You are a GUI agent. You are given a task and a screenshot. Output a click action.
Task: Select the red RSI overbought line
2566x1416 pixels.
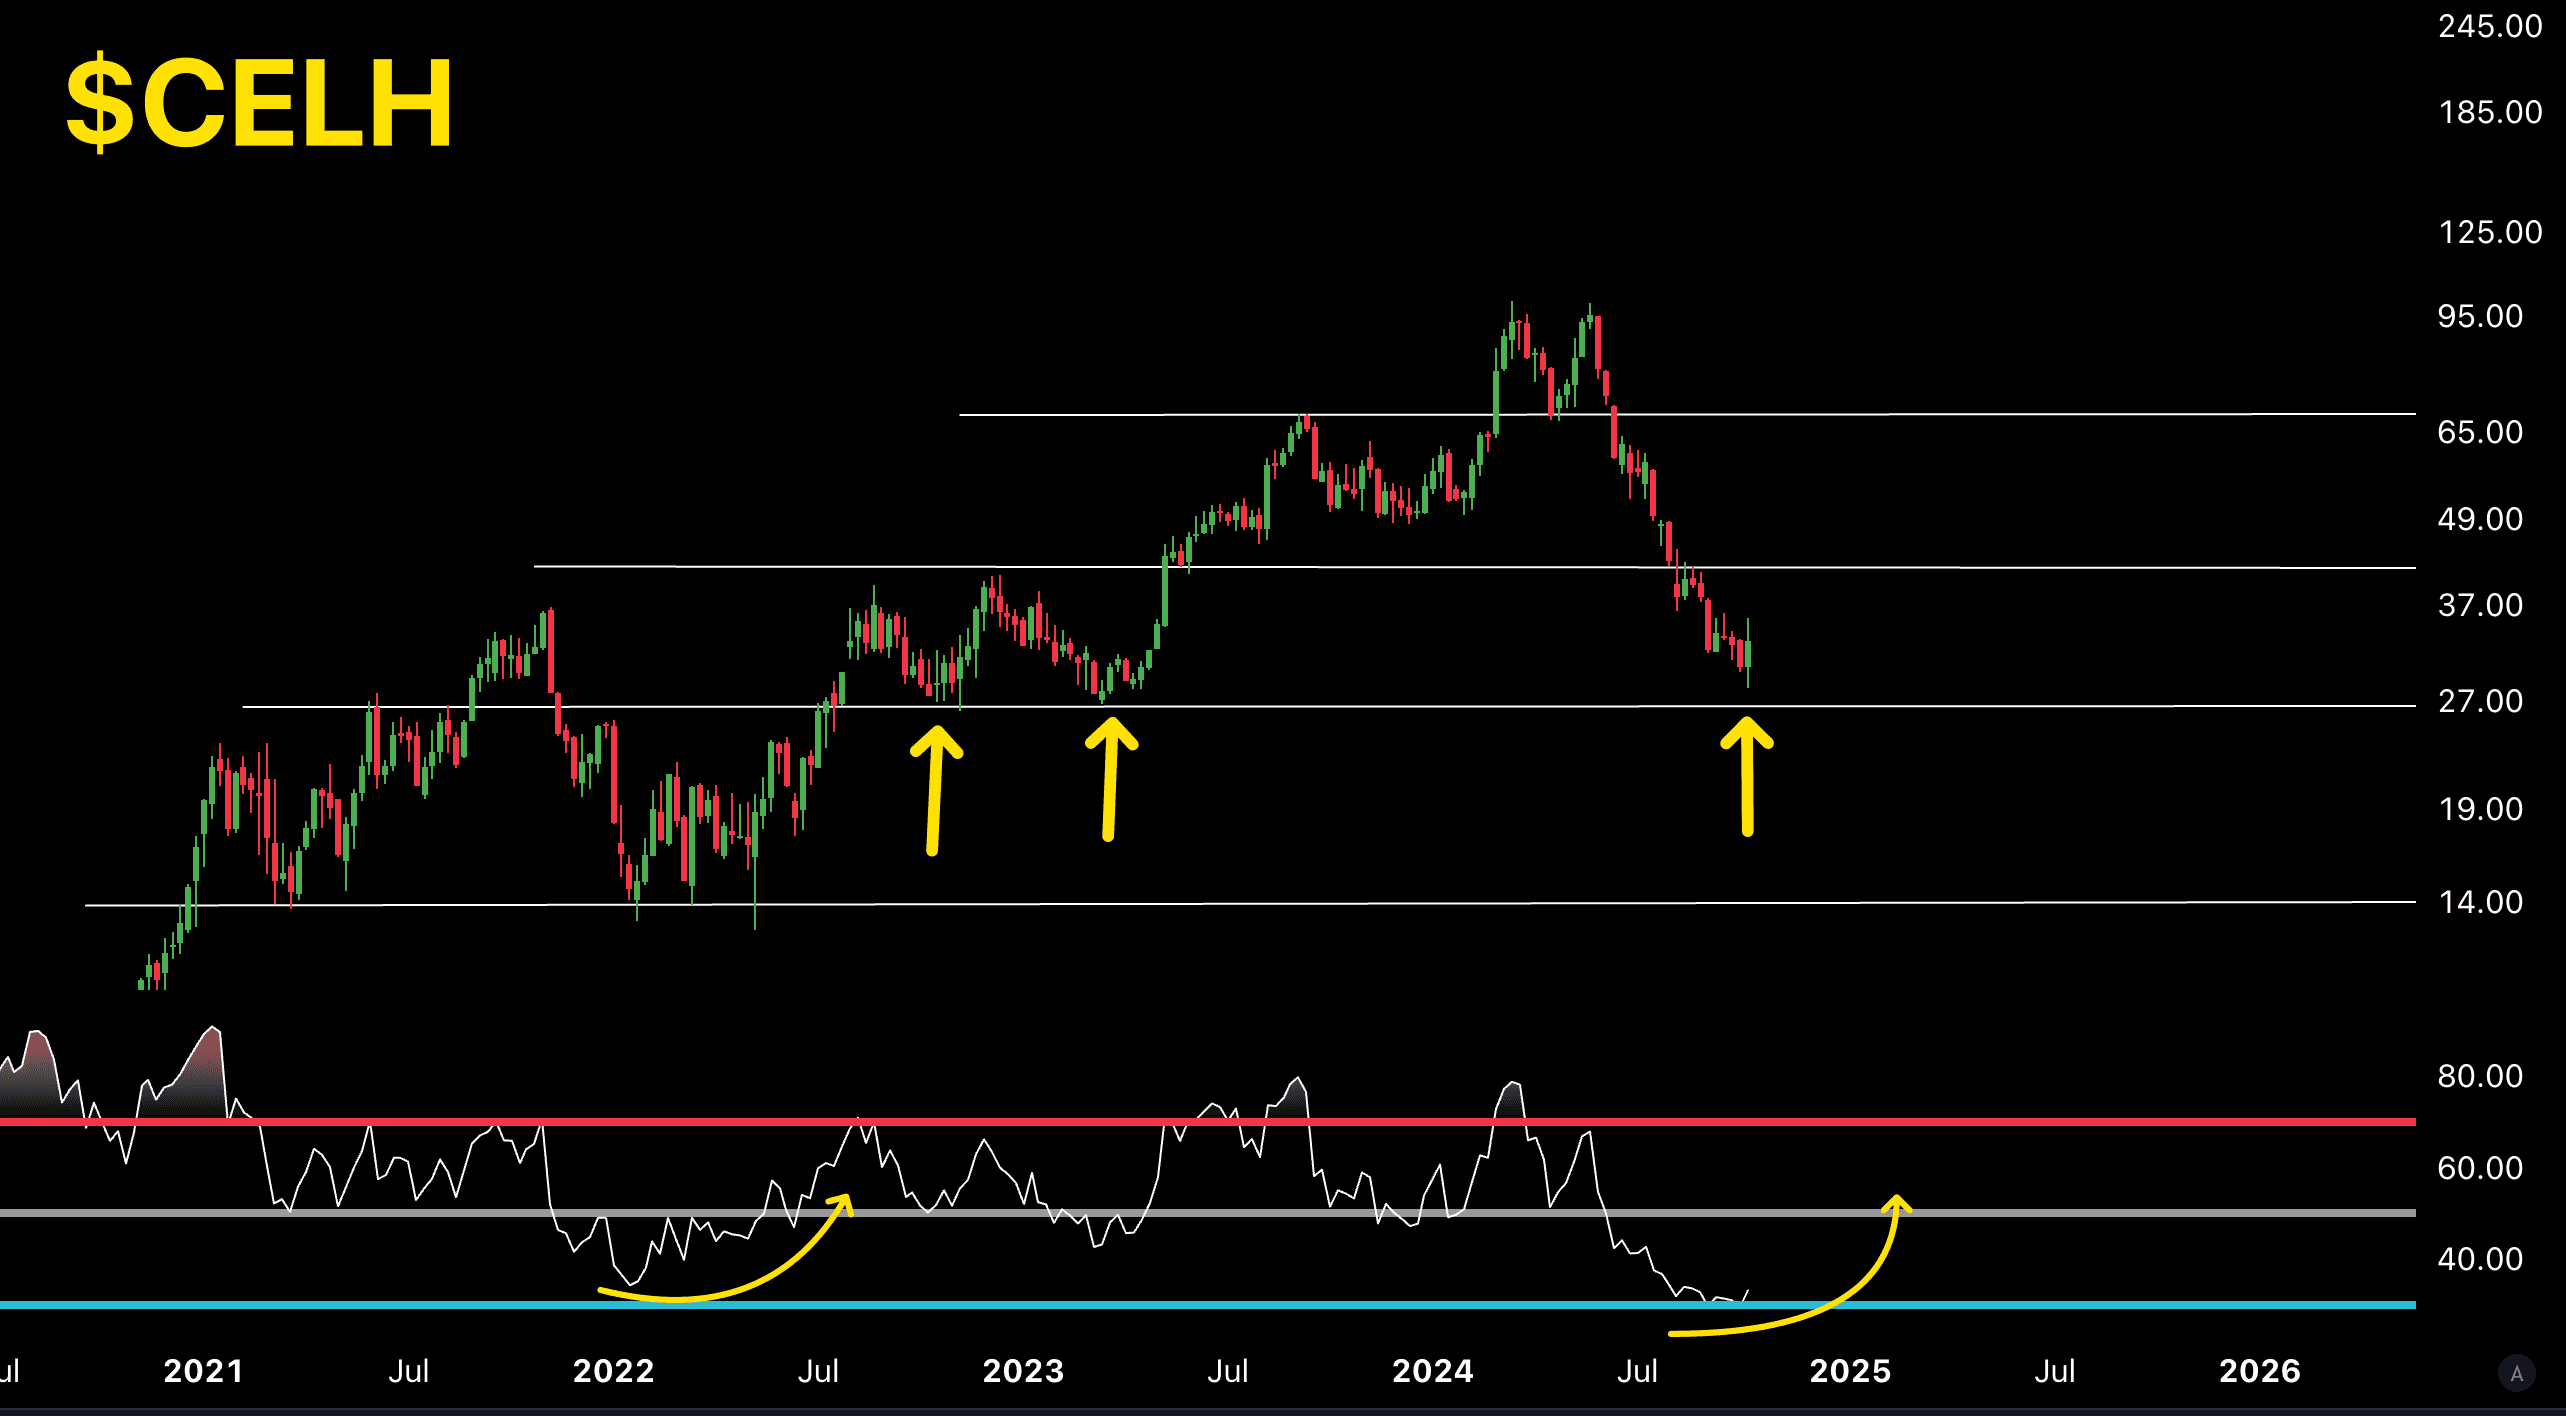(x=1208, y=1122)
